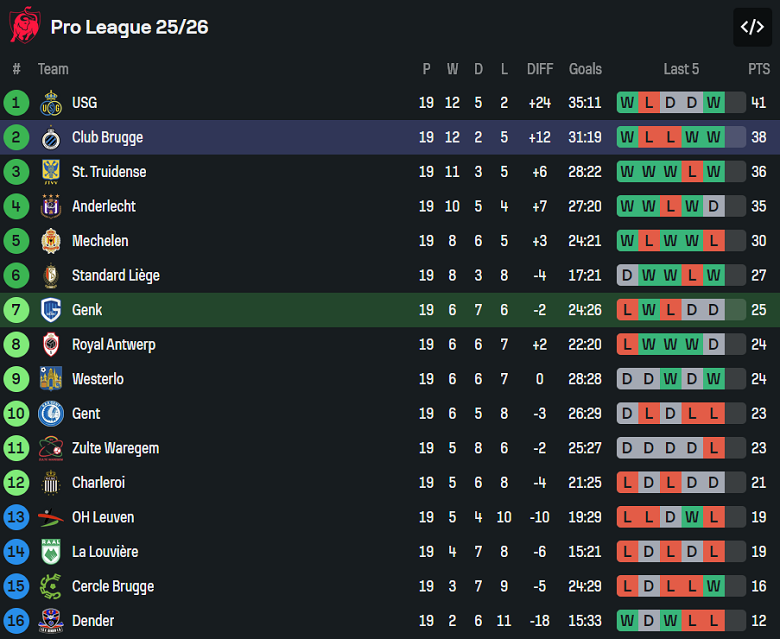Click the La Louvière crest icon
The width and height of the screenshot is (780, 639).
point(51,552)
